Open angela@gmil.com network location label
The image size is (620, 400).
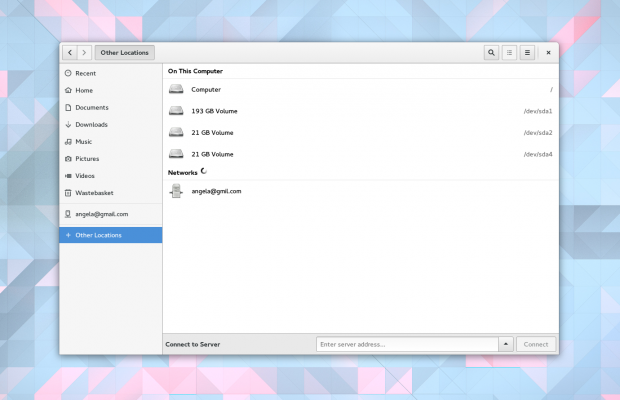[x=216, y=191]
